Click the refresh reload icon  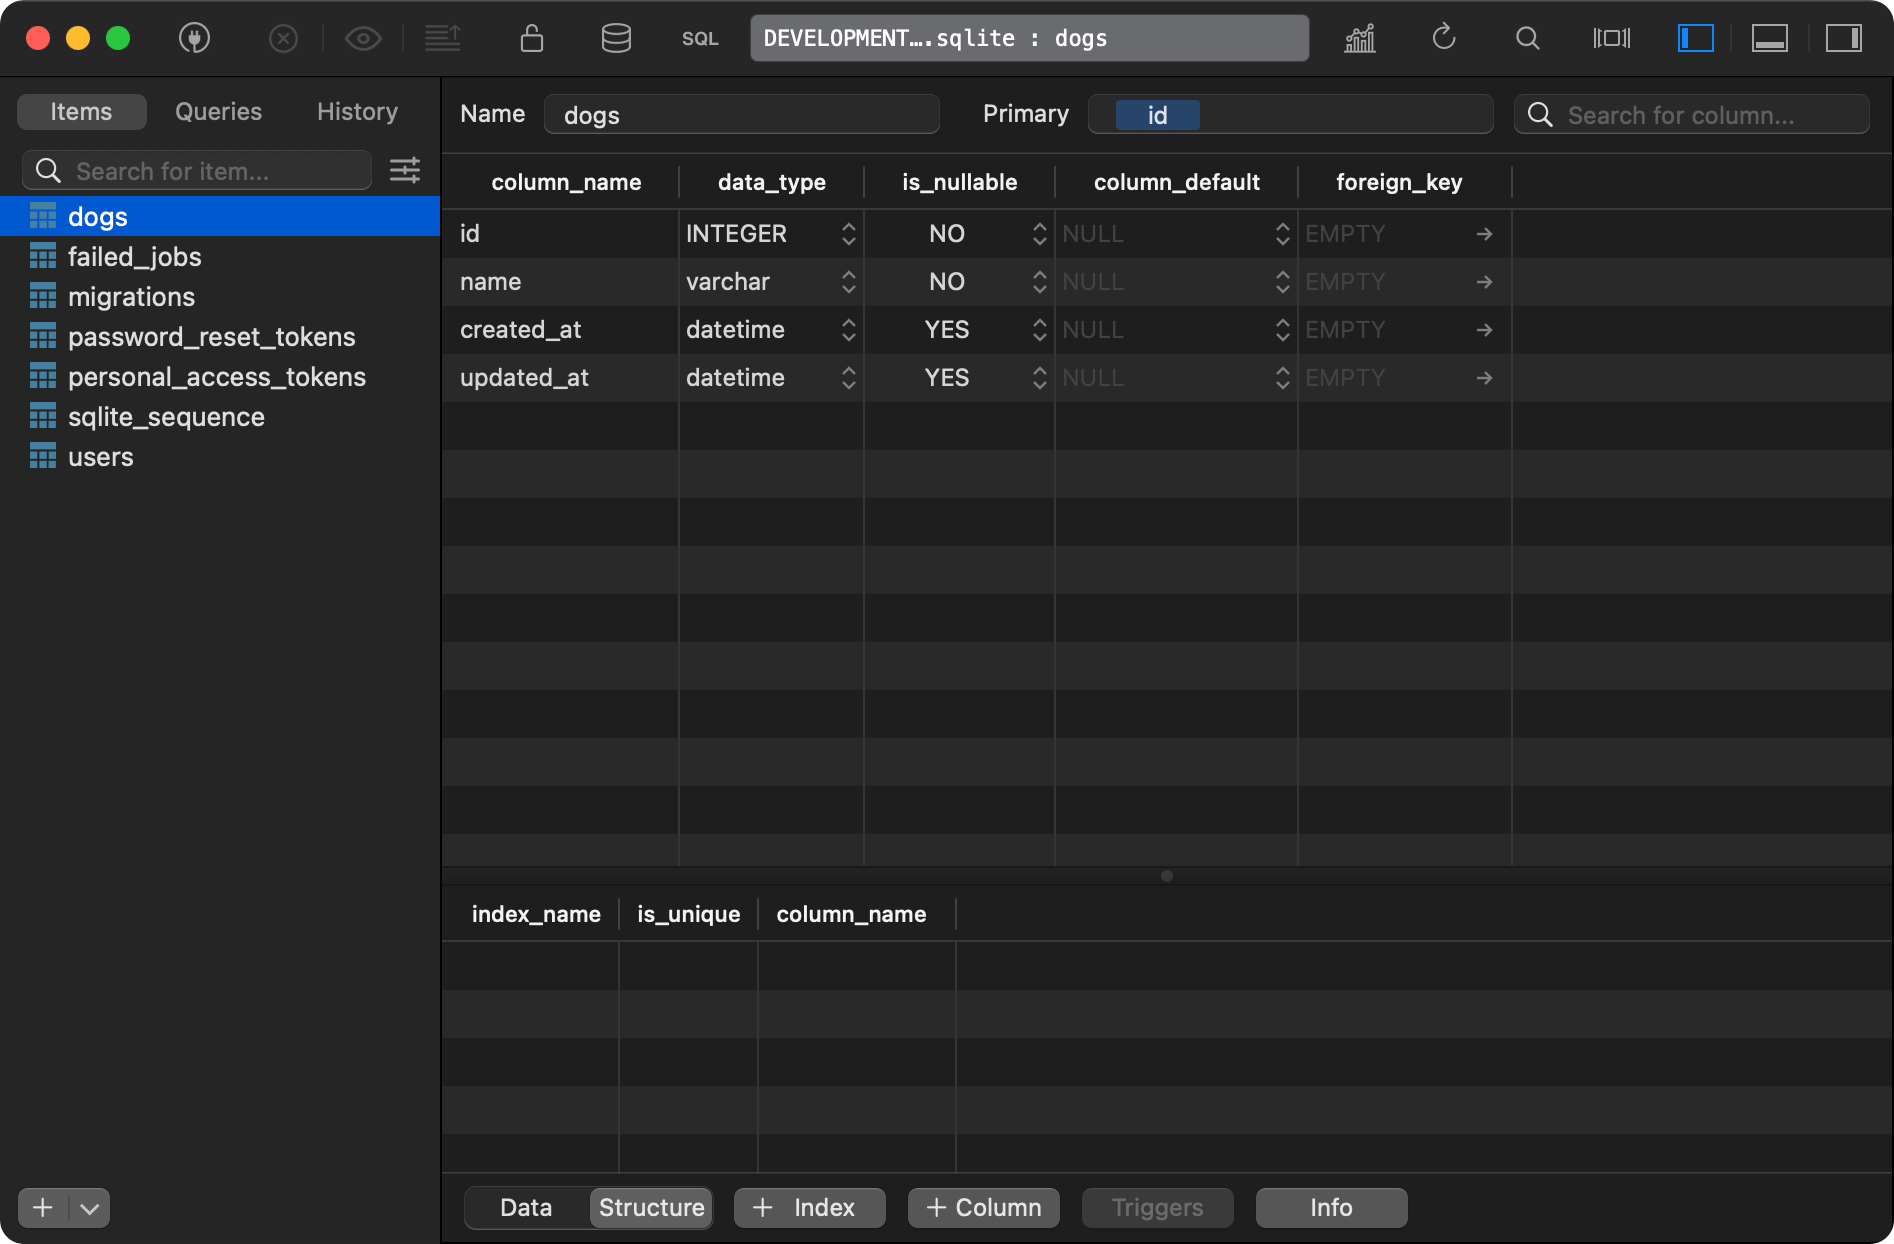[1443, 39]
